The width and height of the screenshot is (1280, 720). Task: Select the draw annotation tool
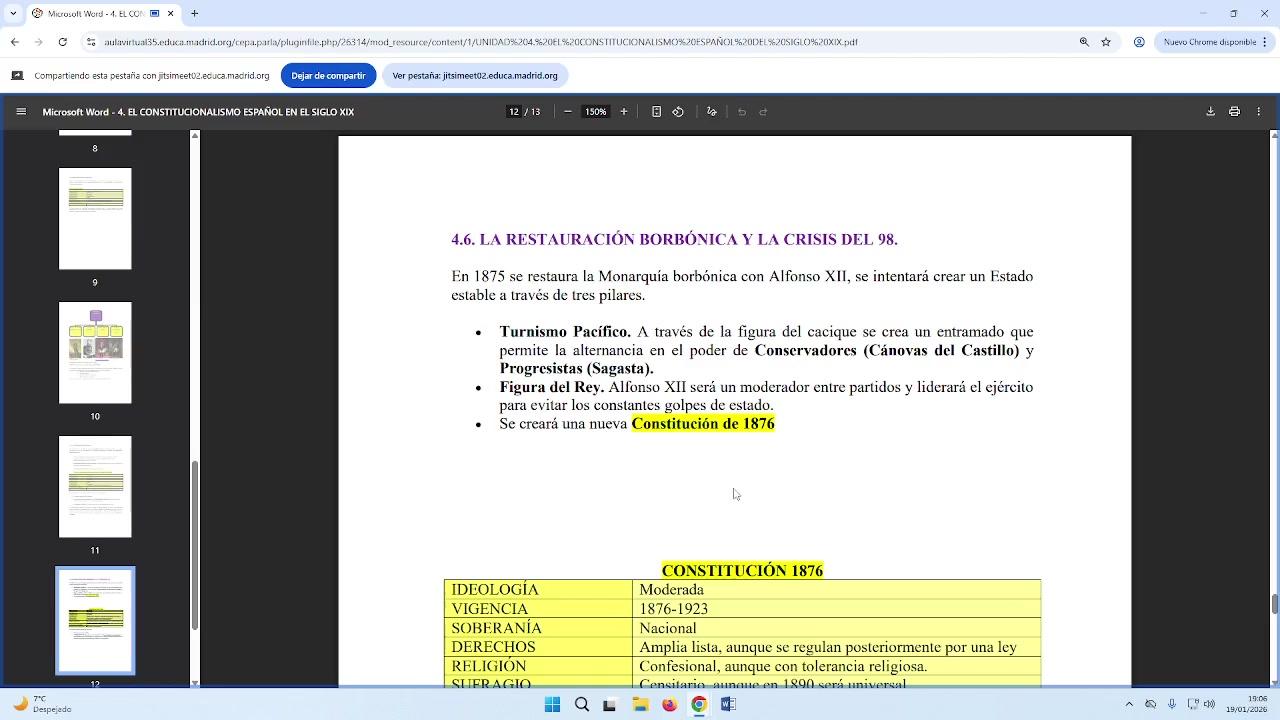pyautogui.click(x=711, y=112)
